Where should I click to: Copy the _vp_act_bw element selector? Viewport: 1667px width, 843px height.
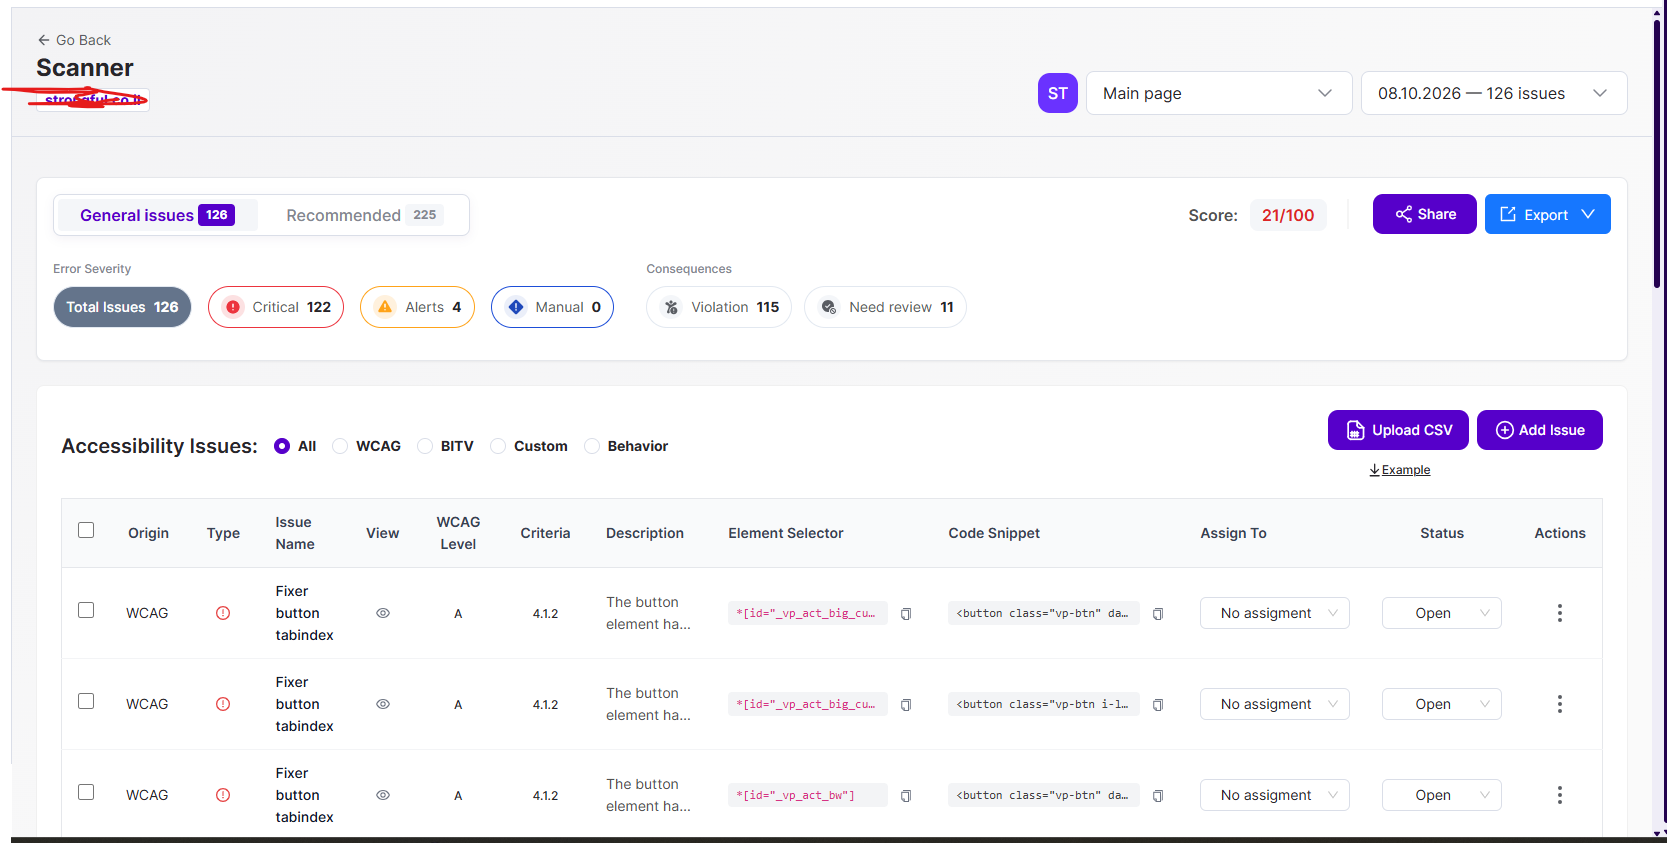[x=906, y=796]
